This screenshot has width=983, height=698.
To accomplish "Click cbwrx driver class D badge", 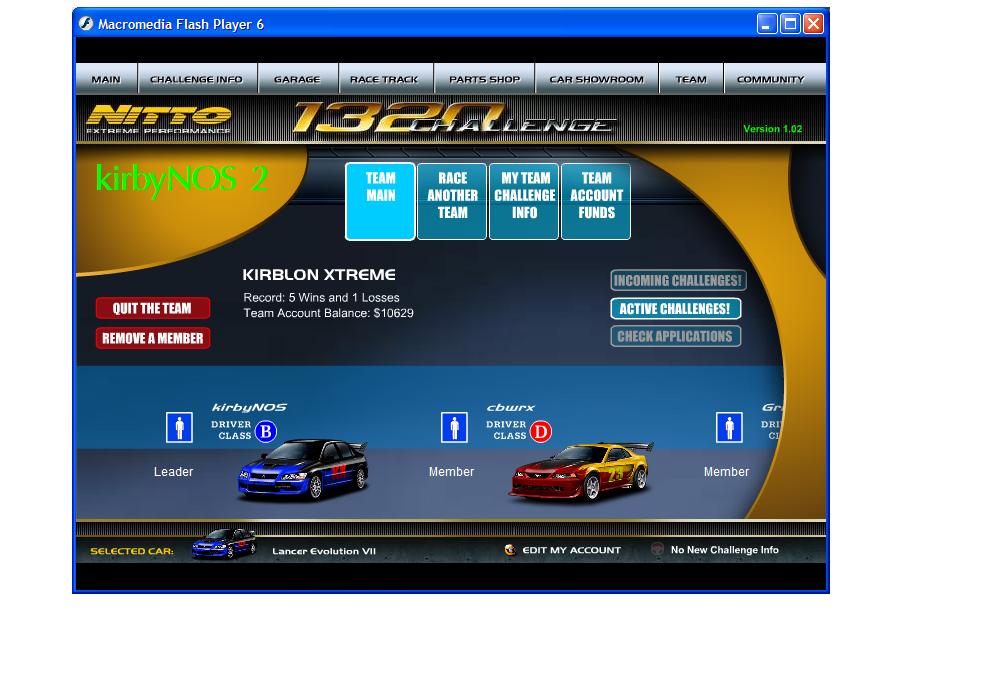I will point(540,431).
